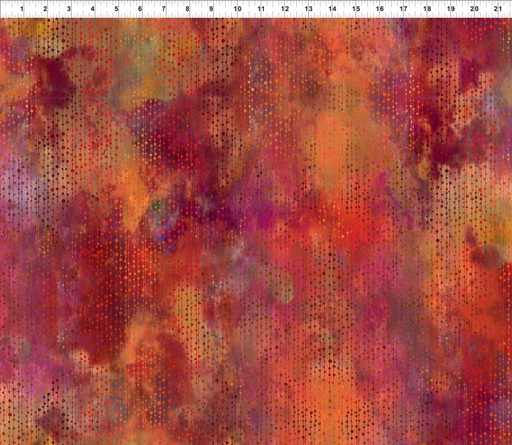Image resolution: width=512 pixels, height=445 pixels.
Task: Click the small dark green fabric spot
Action: coord(156,205)
